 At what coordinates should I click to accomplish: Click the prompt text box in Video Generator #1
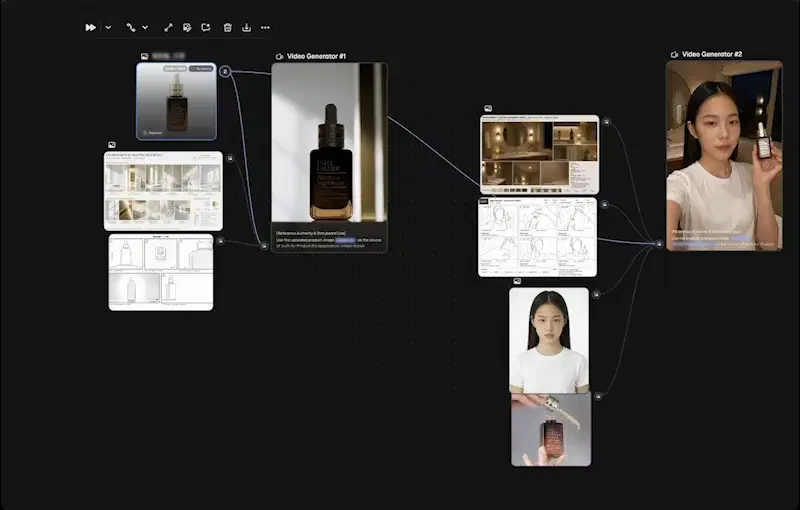pyautogui.click(x=329, y=239)
